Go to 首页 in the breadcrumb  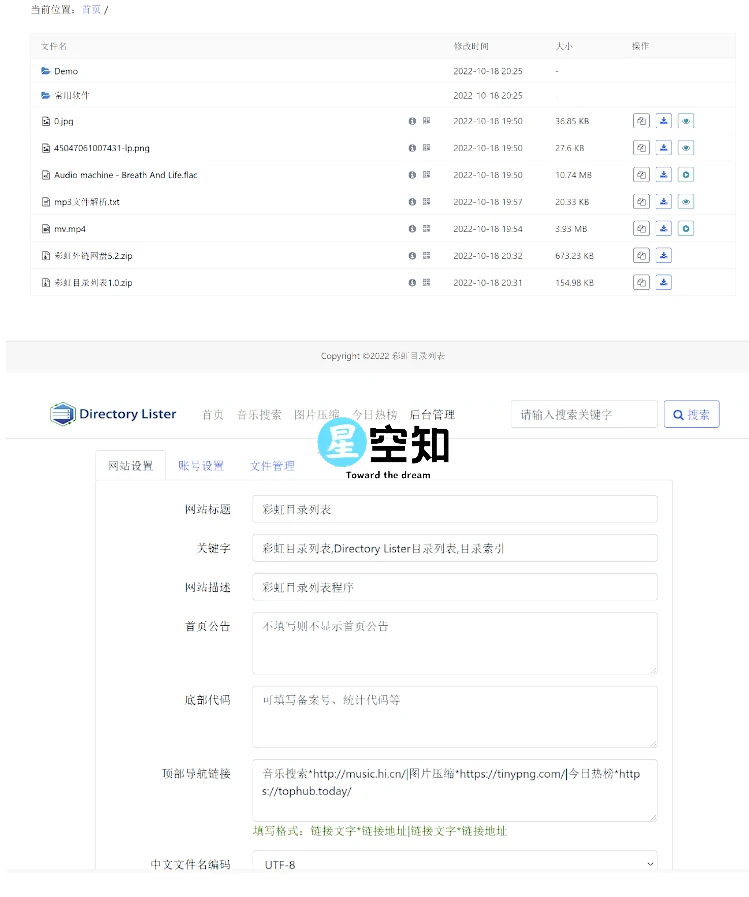tap(92, 9)
